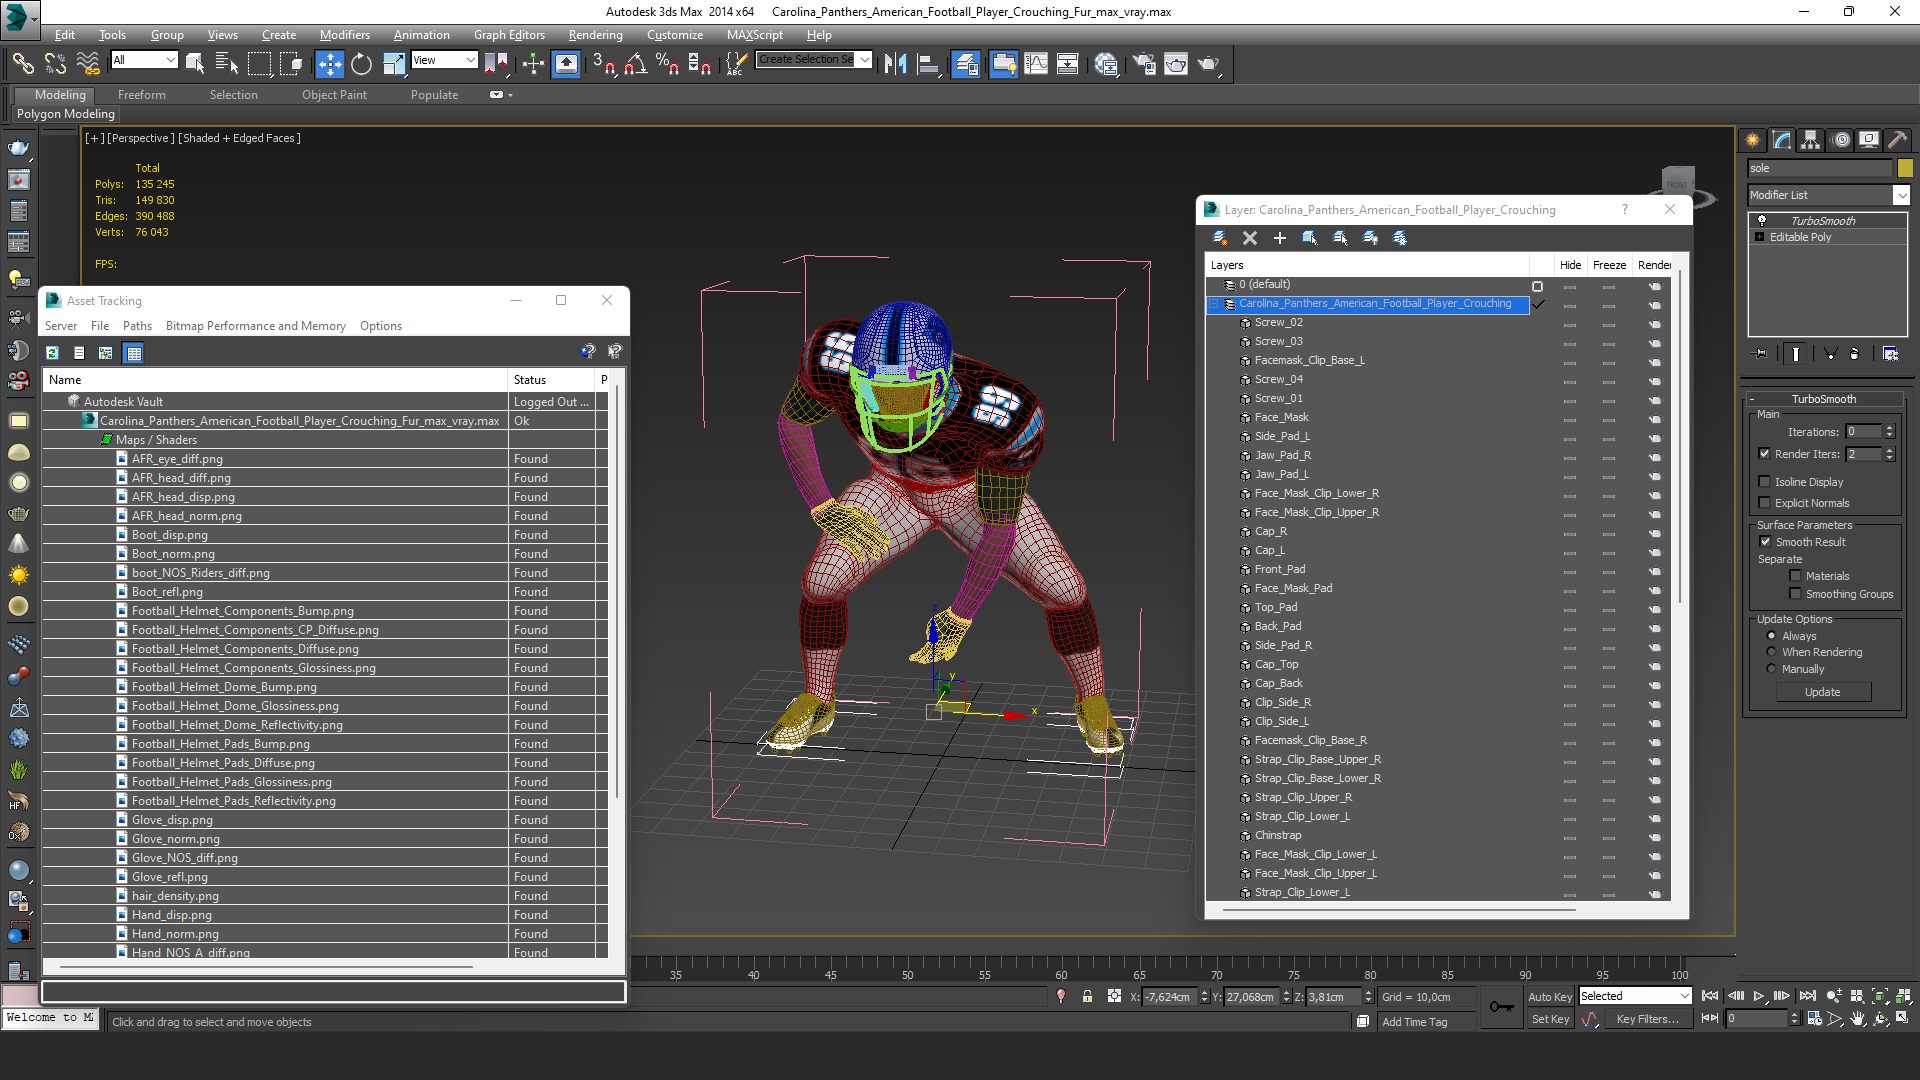Viewport: 1920px width, 1080px height.
Task: Click Play Animation button
Action: pyautogui.click(x=1759, y=996)
